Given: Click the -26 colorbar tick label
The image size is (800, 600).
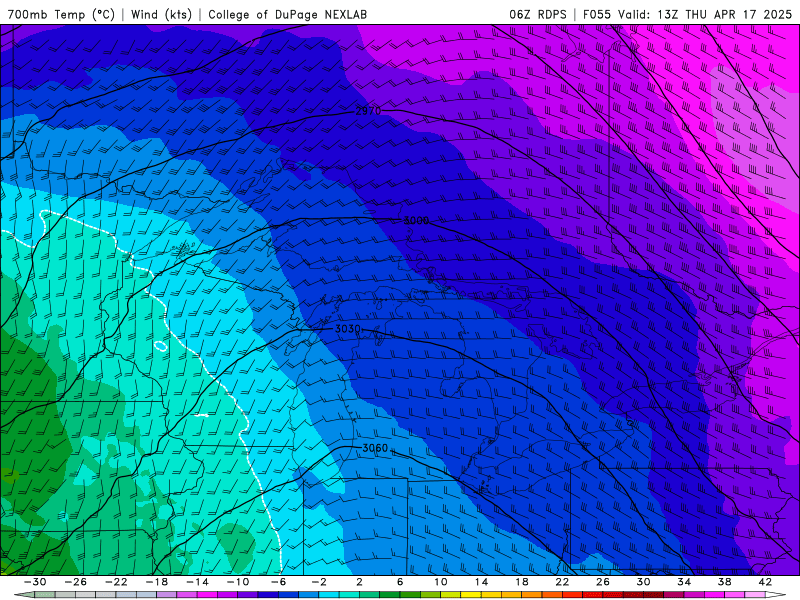Looking at the screenshot, I should pyautogui.click(x=76, y=582).
